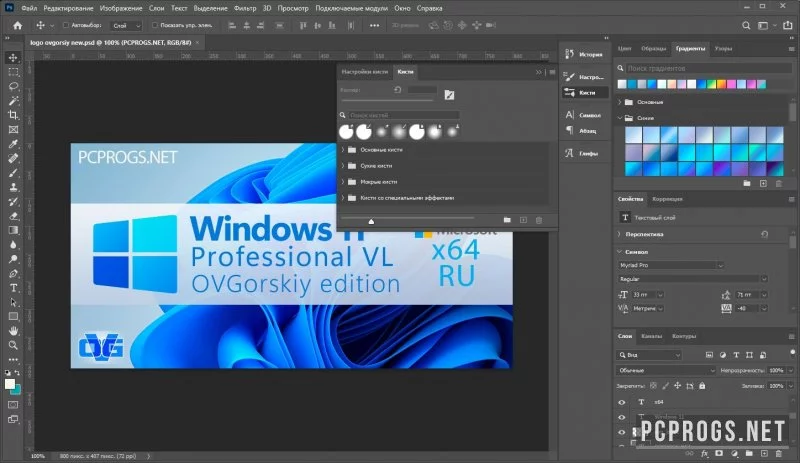Select the Frame tool

(13, 130)
